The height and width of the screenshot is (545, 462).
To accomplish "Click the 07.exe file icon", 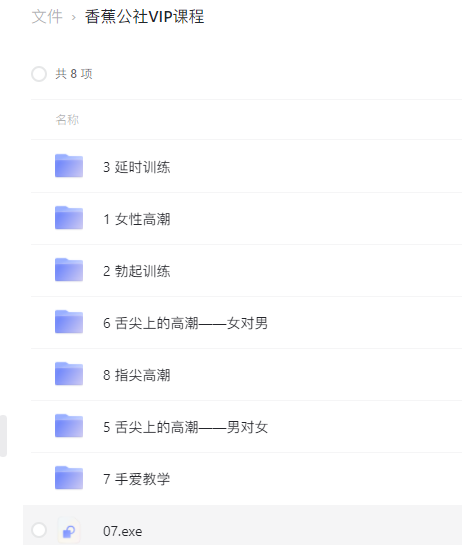I will click(69, 531).
